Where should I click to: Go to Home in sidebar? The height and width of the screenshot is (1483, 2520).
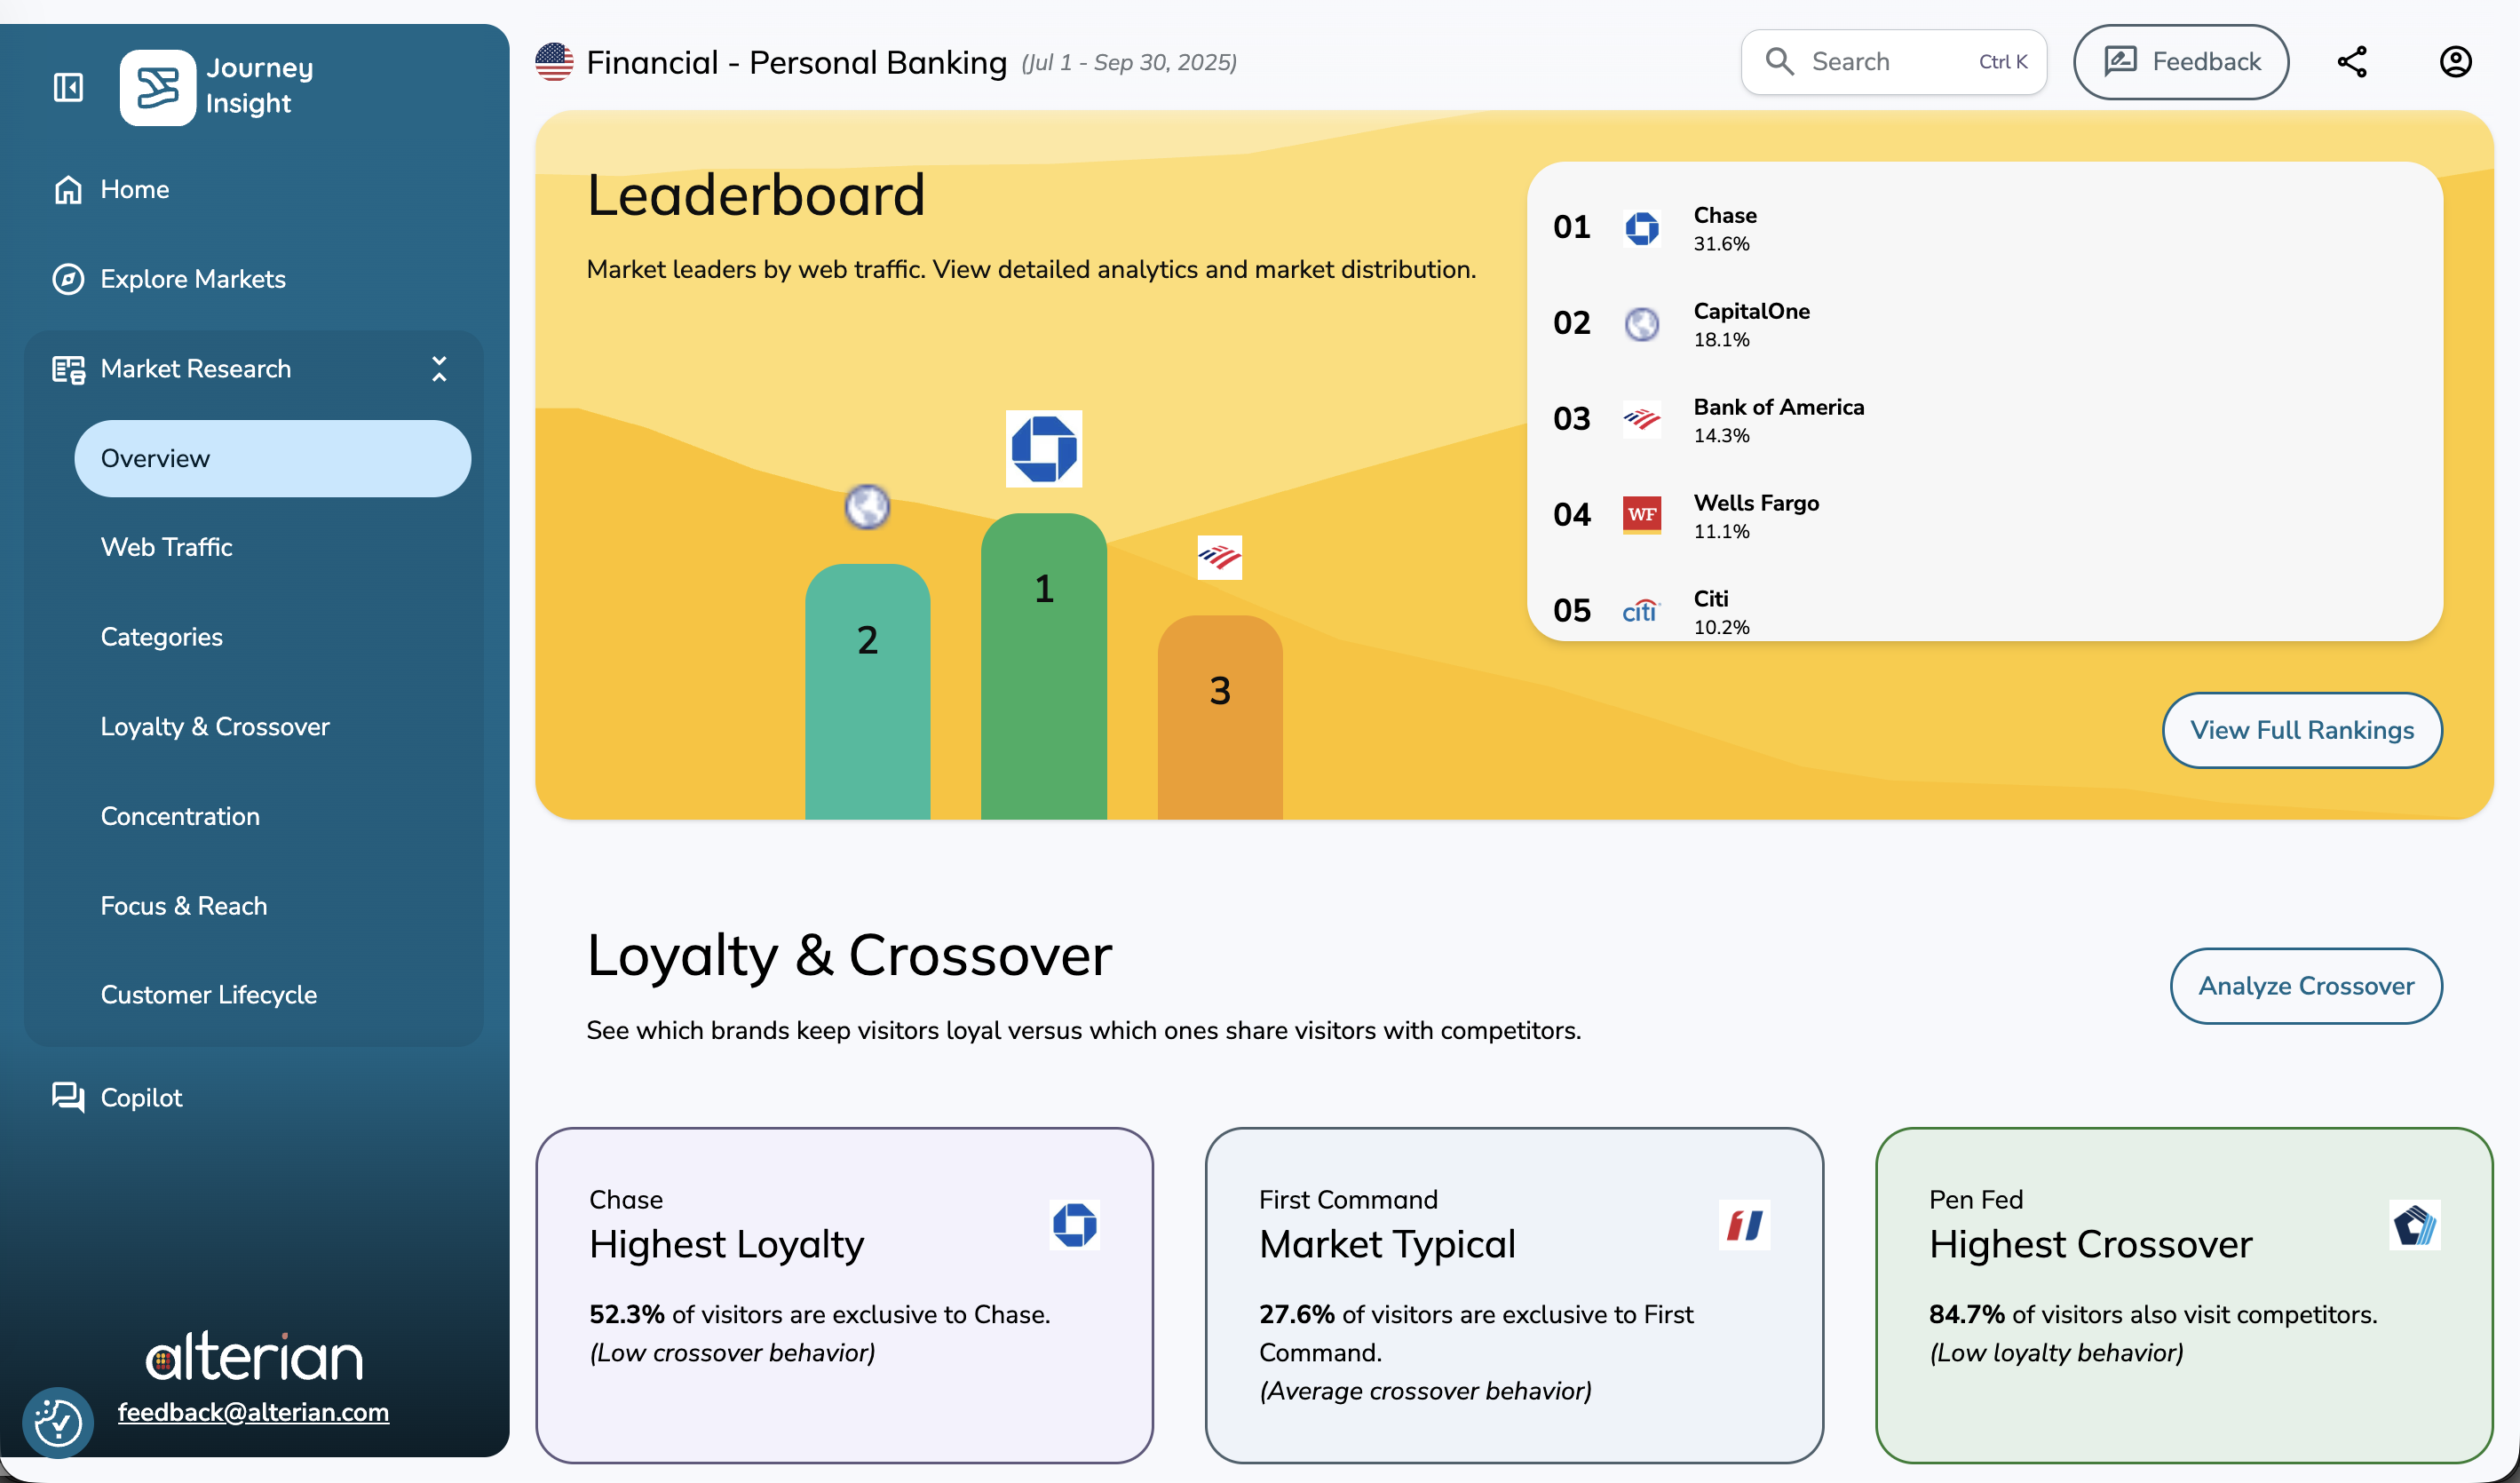click(x=135, y=189)
